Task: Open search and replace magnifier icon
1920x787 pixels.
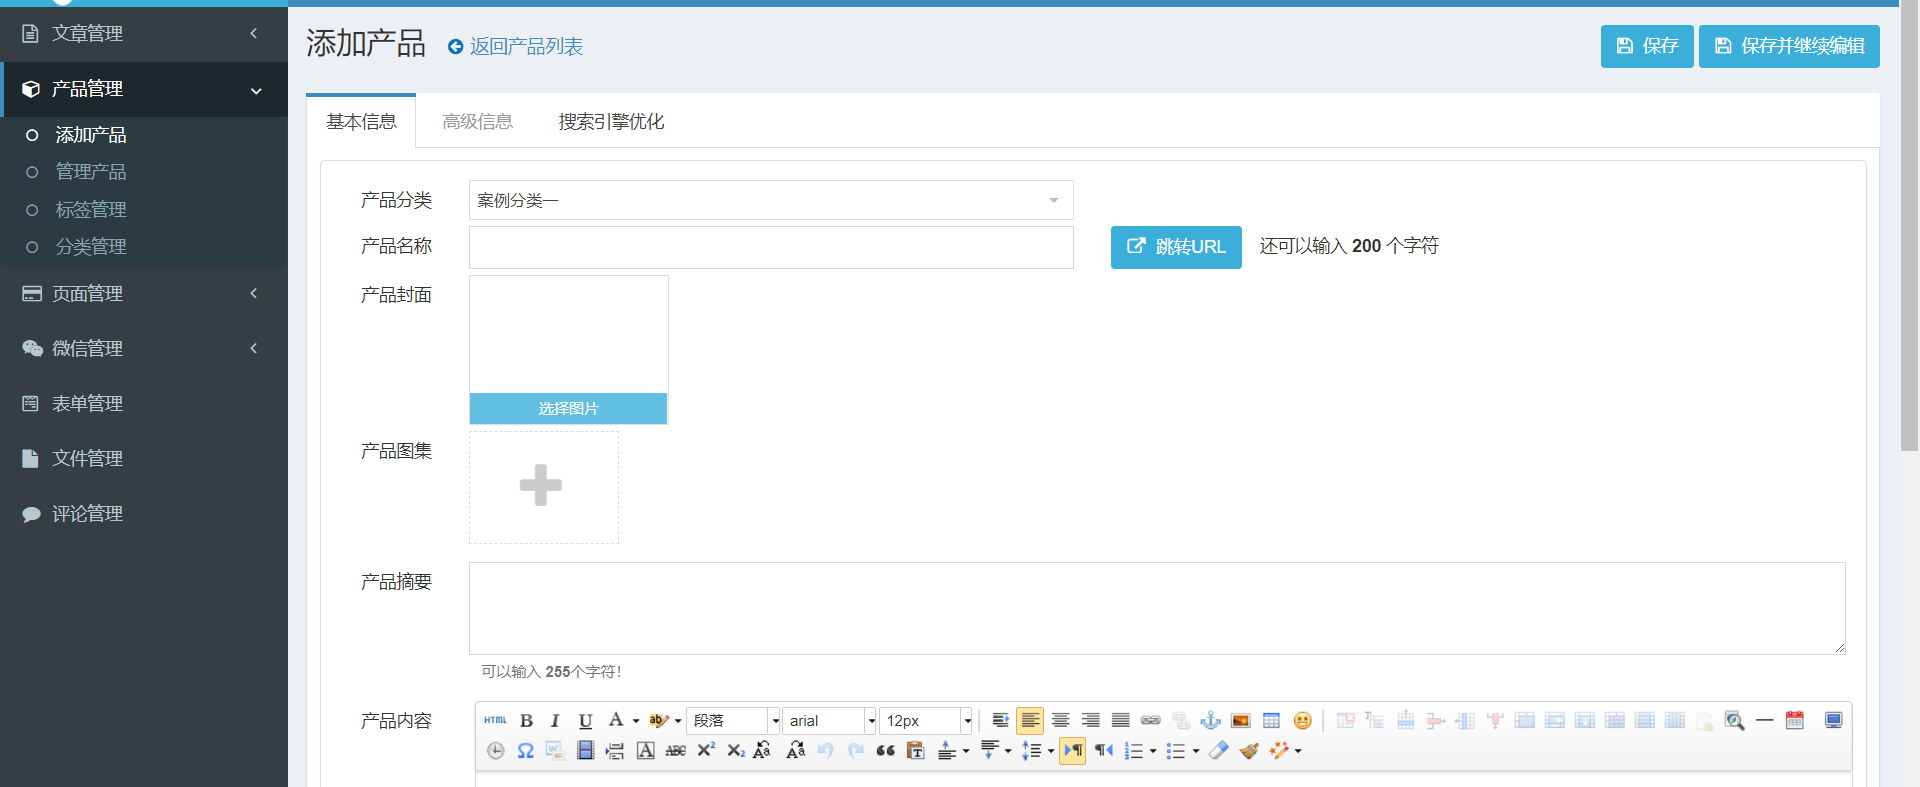Action: point(1734,720)
